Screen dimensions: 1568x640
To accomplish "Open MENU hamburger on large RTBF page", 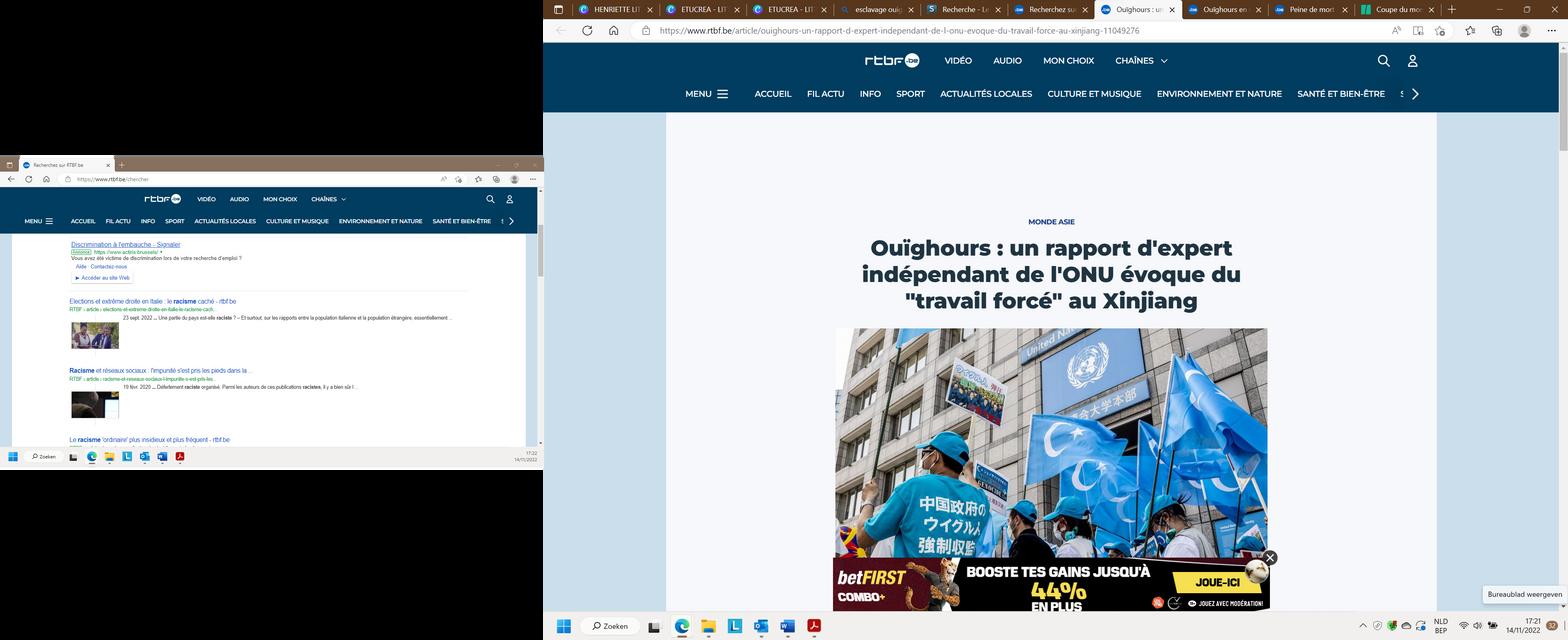I will pos(706,94).
